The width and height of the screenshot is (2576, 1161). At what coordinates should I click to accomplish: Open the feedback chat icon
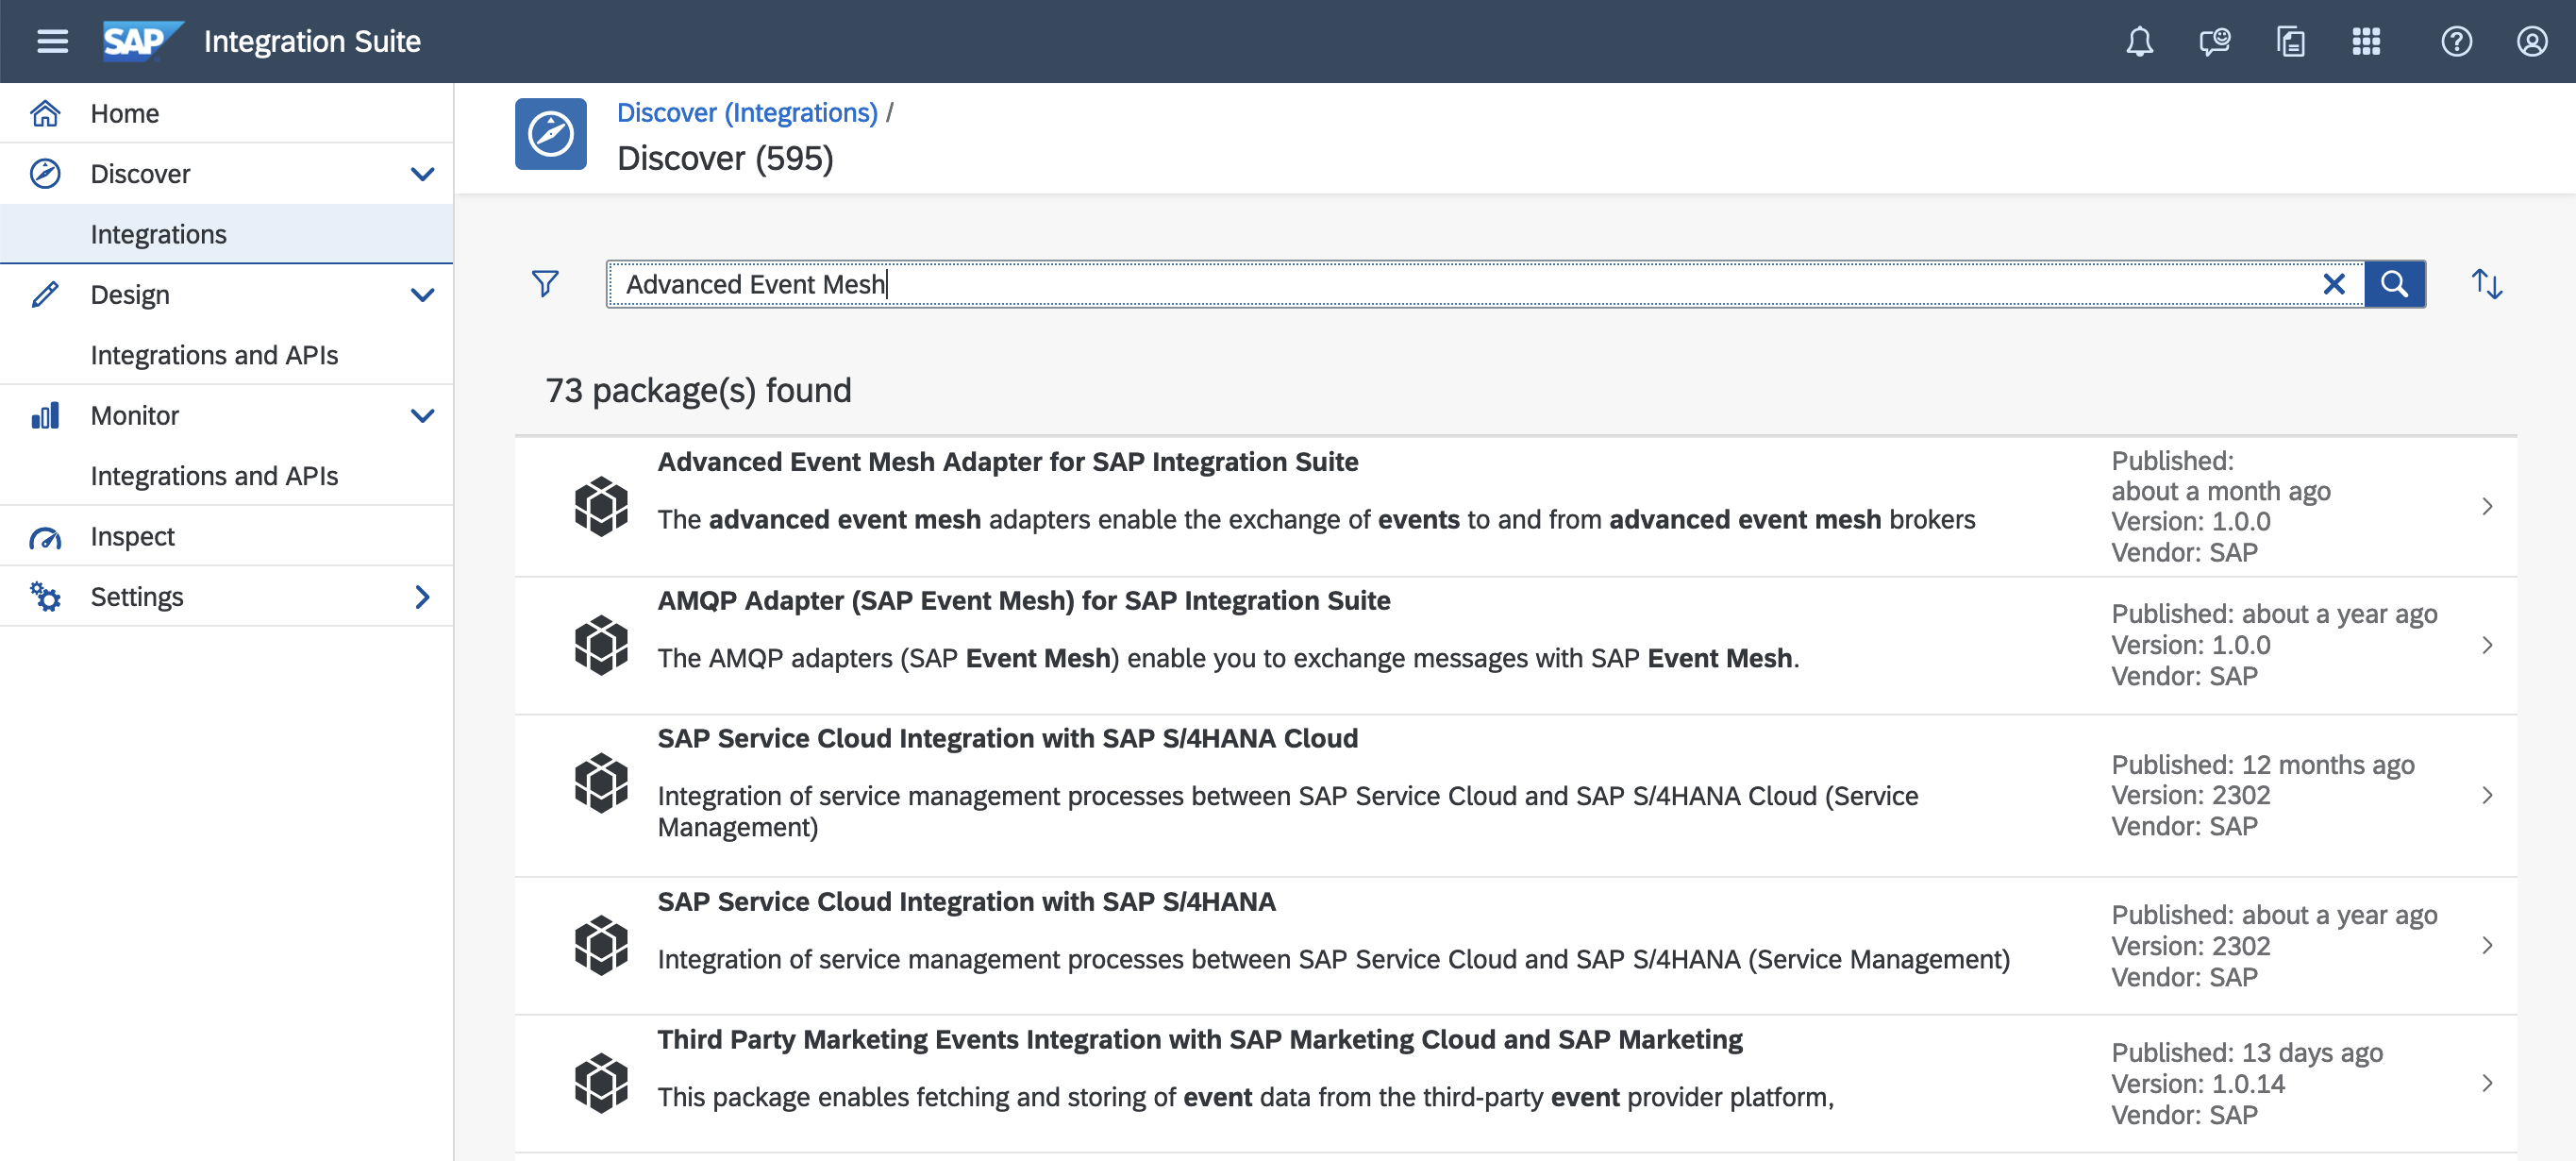click(2214, 41)
